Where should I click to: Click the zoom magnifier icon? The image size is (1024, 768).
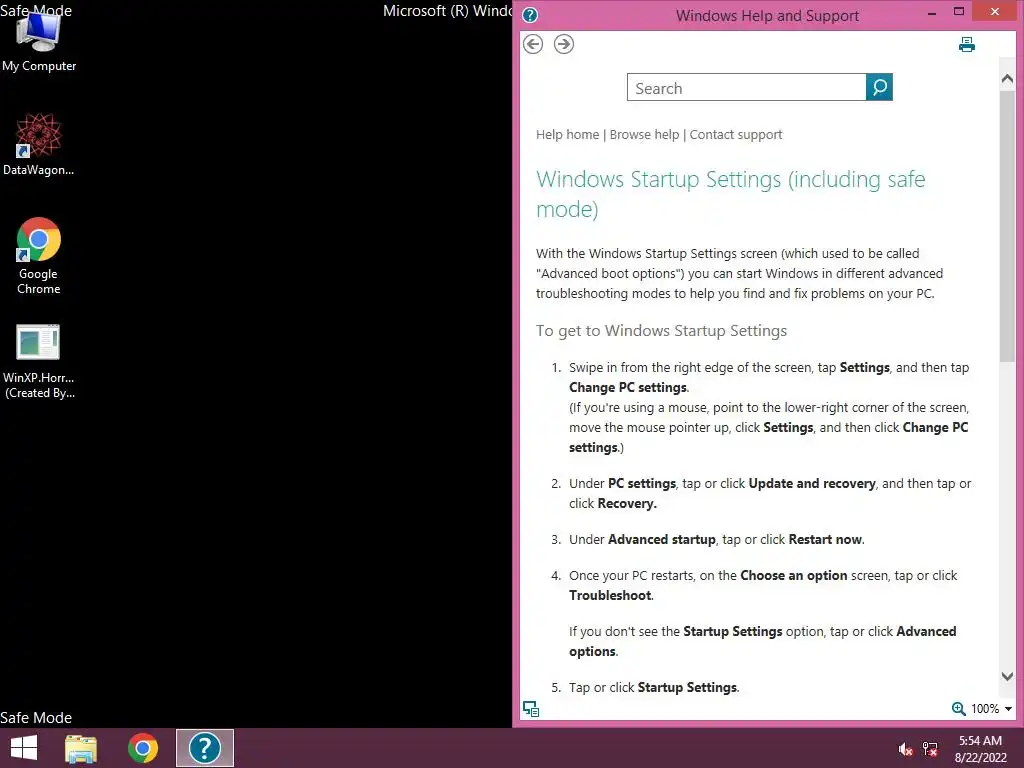pos(958,709)
